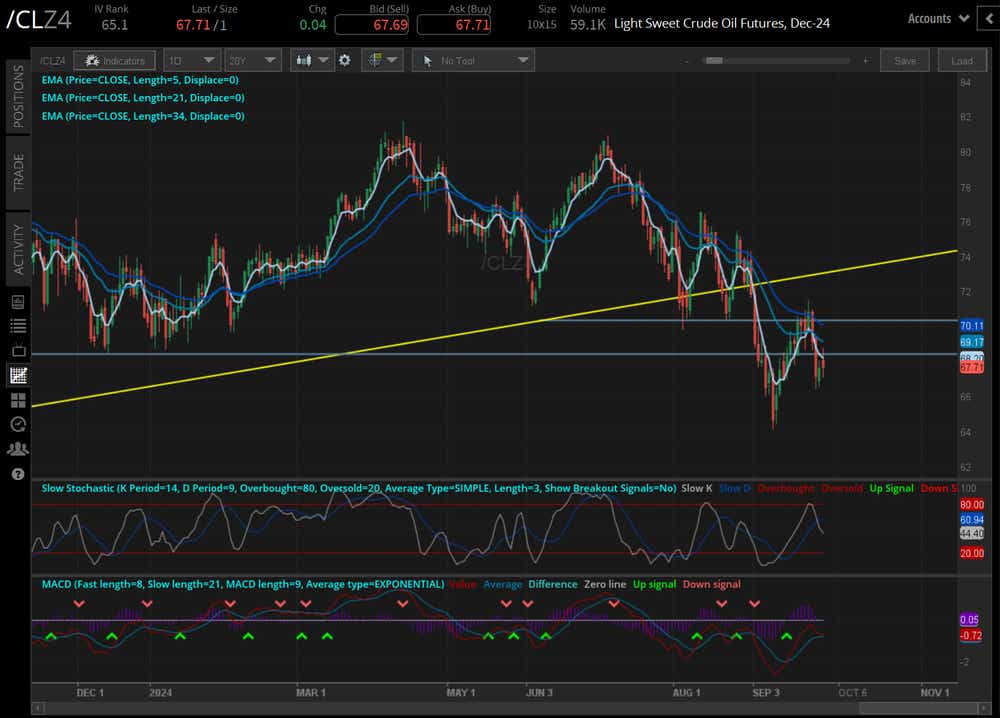Click the MAR 1 date axis label

click(x=311, y=692)
